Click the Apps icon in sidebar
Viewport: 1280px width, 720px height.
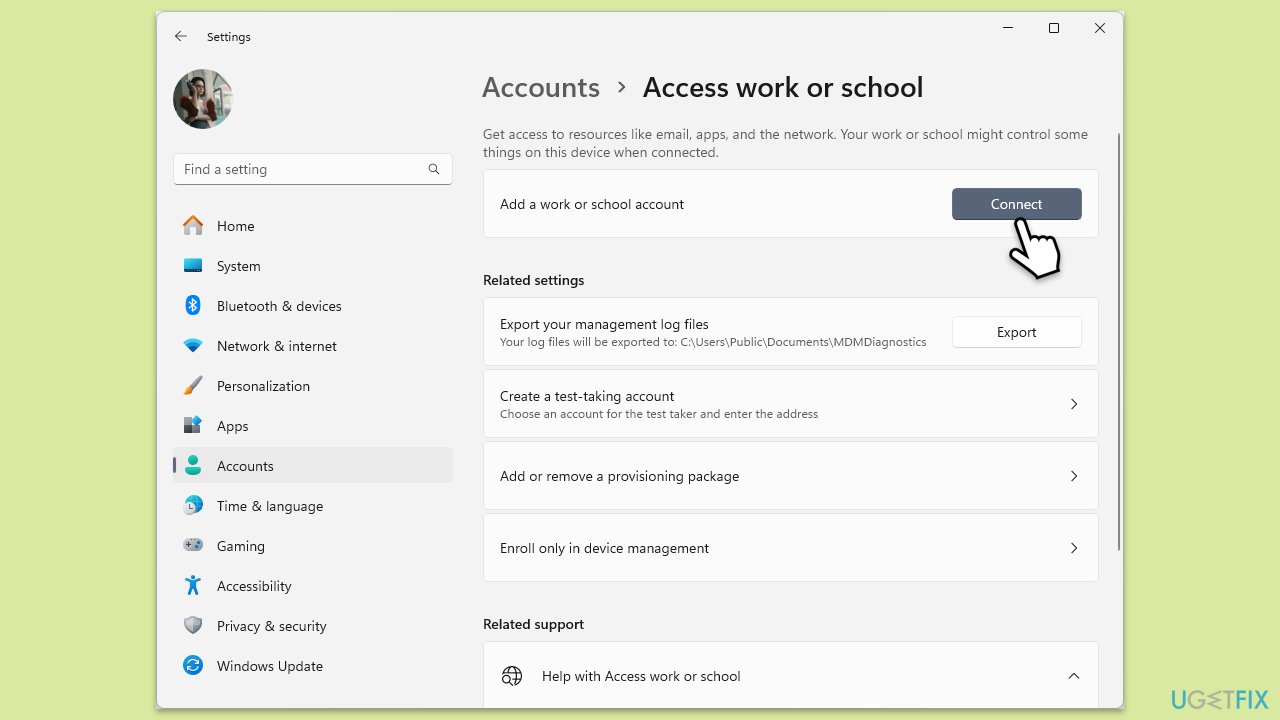(x=193, y=426)
